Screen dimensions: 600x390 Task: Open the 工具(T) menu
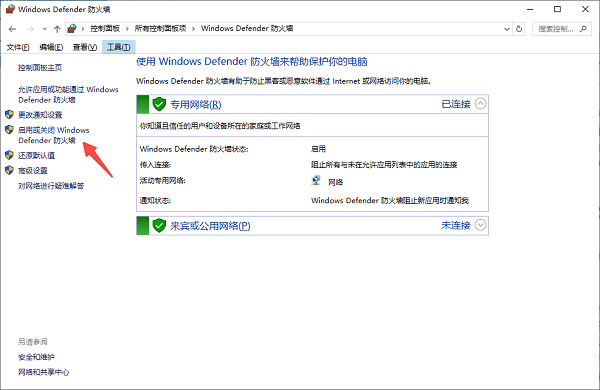118,47
